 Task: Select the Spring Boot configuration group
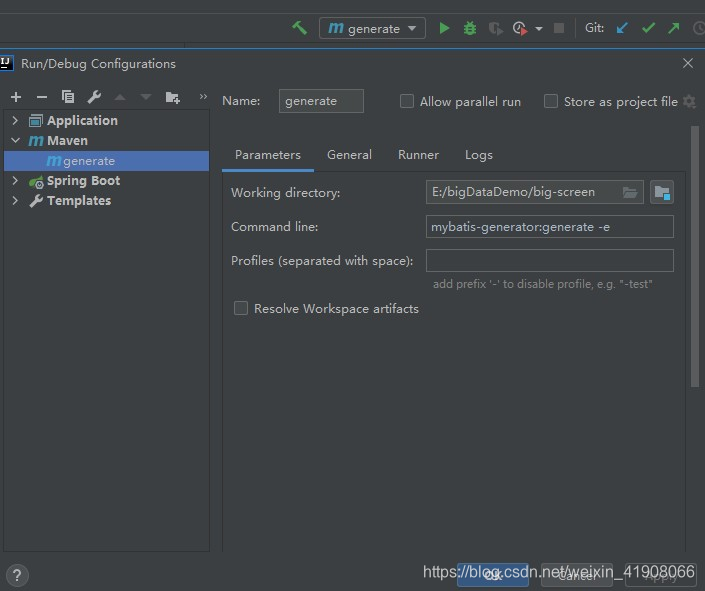[83, 180]
